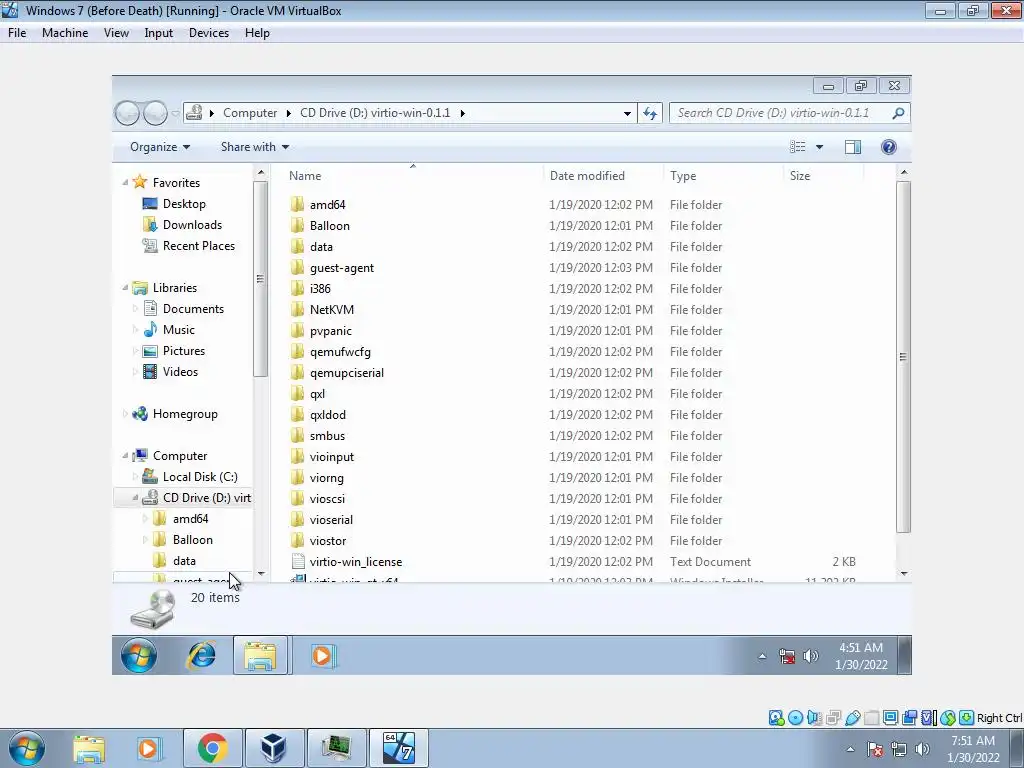Select Recent Places in Favorites

189,246
